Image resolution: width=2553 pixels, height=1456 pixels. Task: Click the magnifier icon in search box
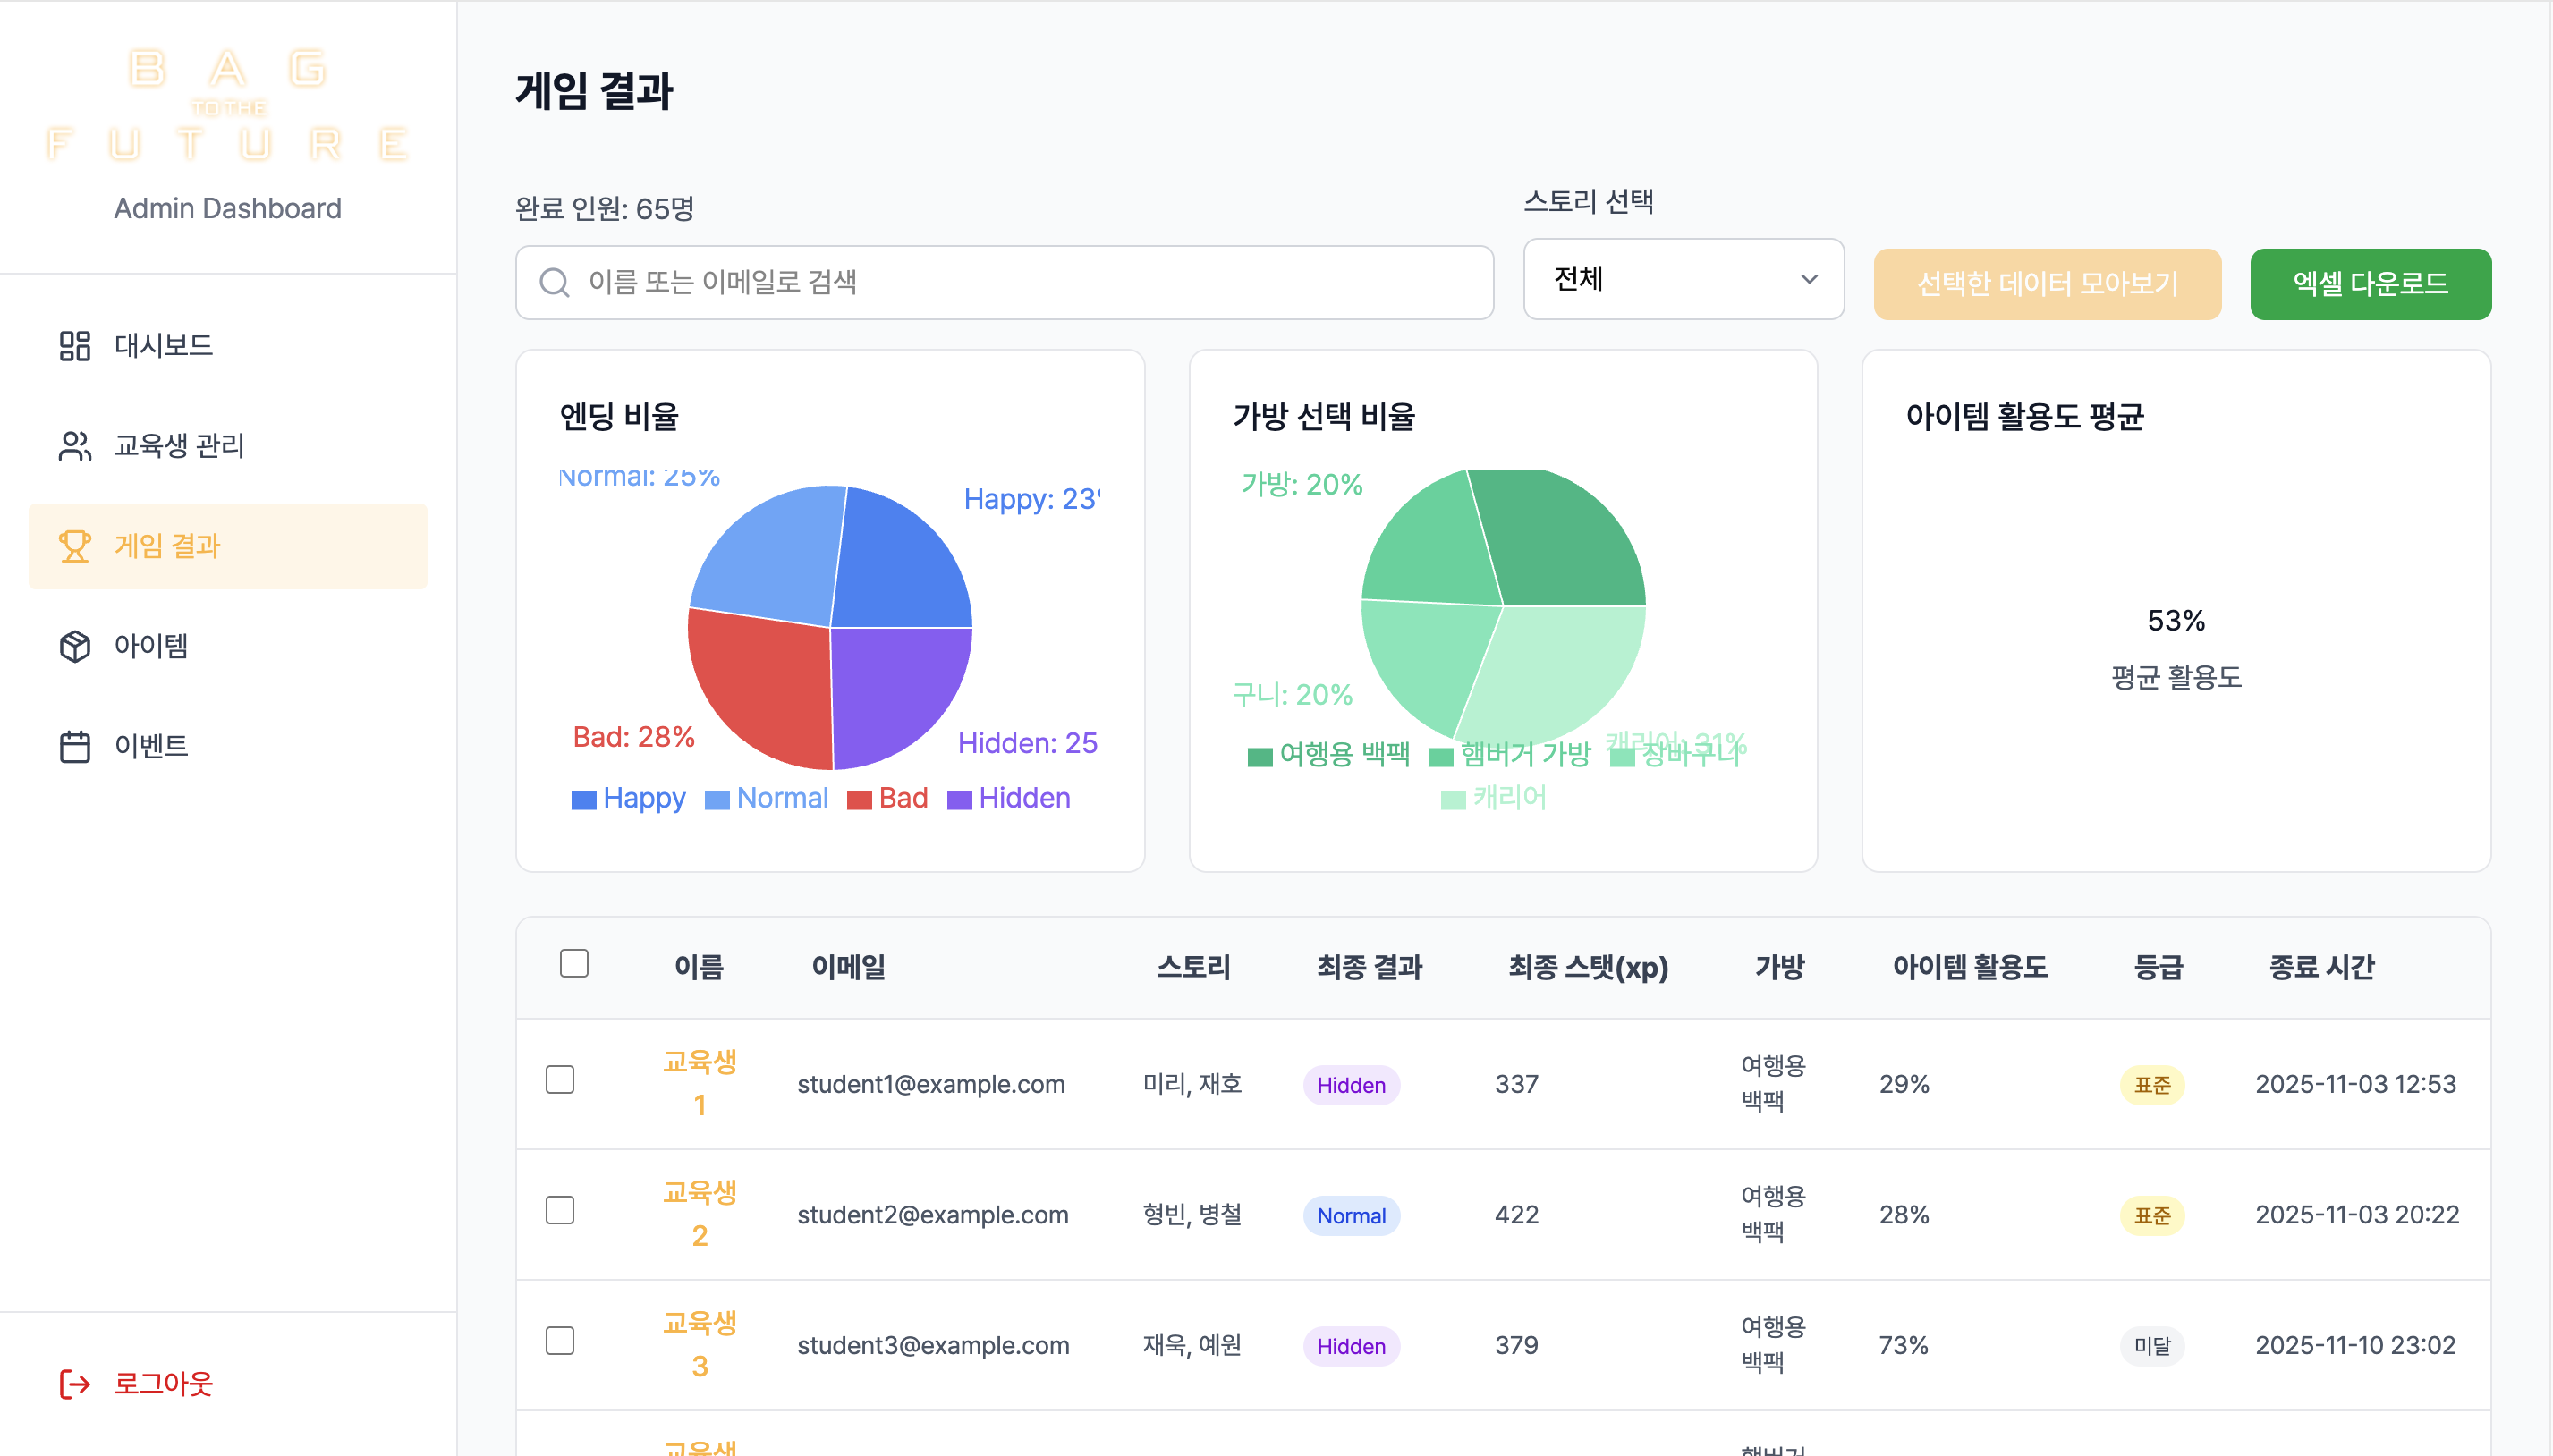[554, 283]
